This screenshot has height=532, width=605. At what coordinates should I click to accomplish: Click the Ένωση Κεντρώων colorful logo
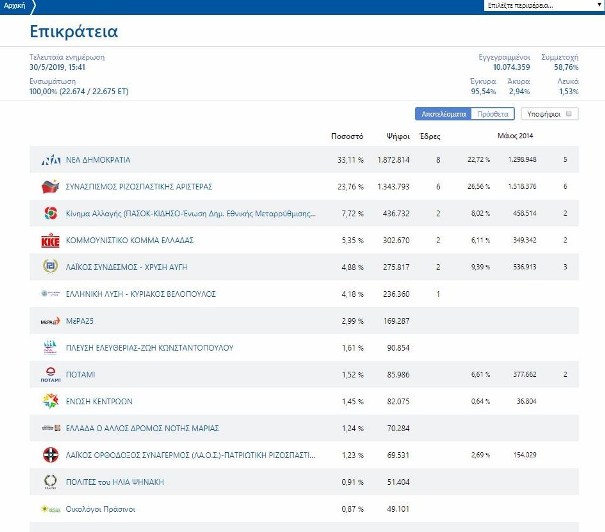tap(51, 401)
